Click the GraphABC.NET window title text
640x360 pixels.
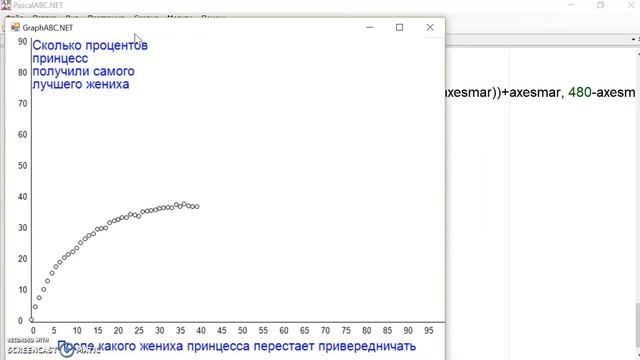coord(48,28)
